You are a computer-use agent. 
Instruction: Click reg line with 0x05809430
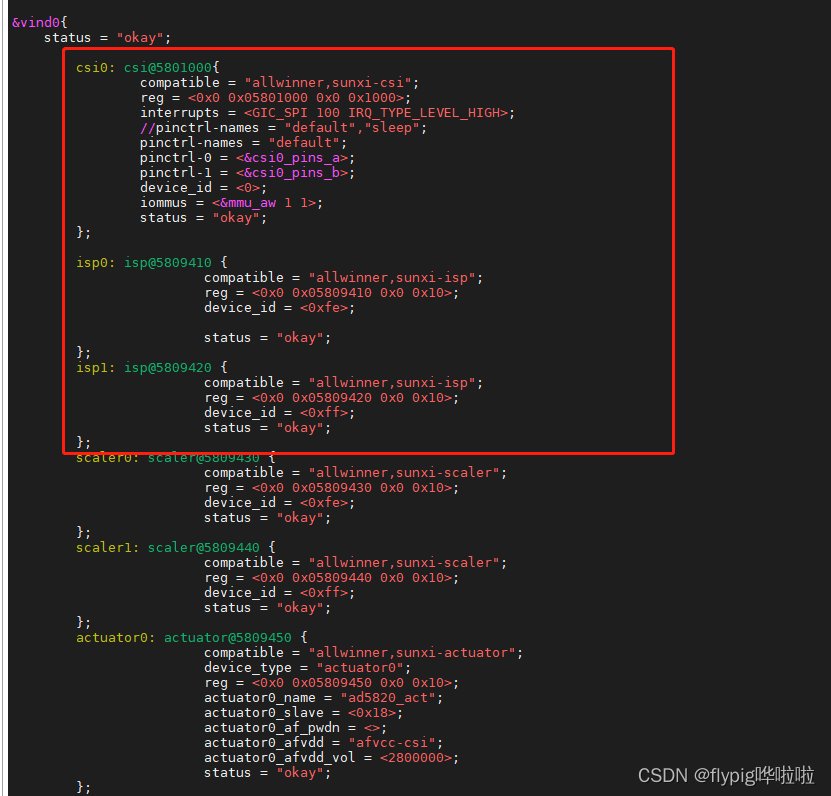pyautogui.click(x=332, y=488)
